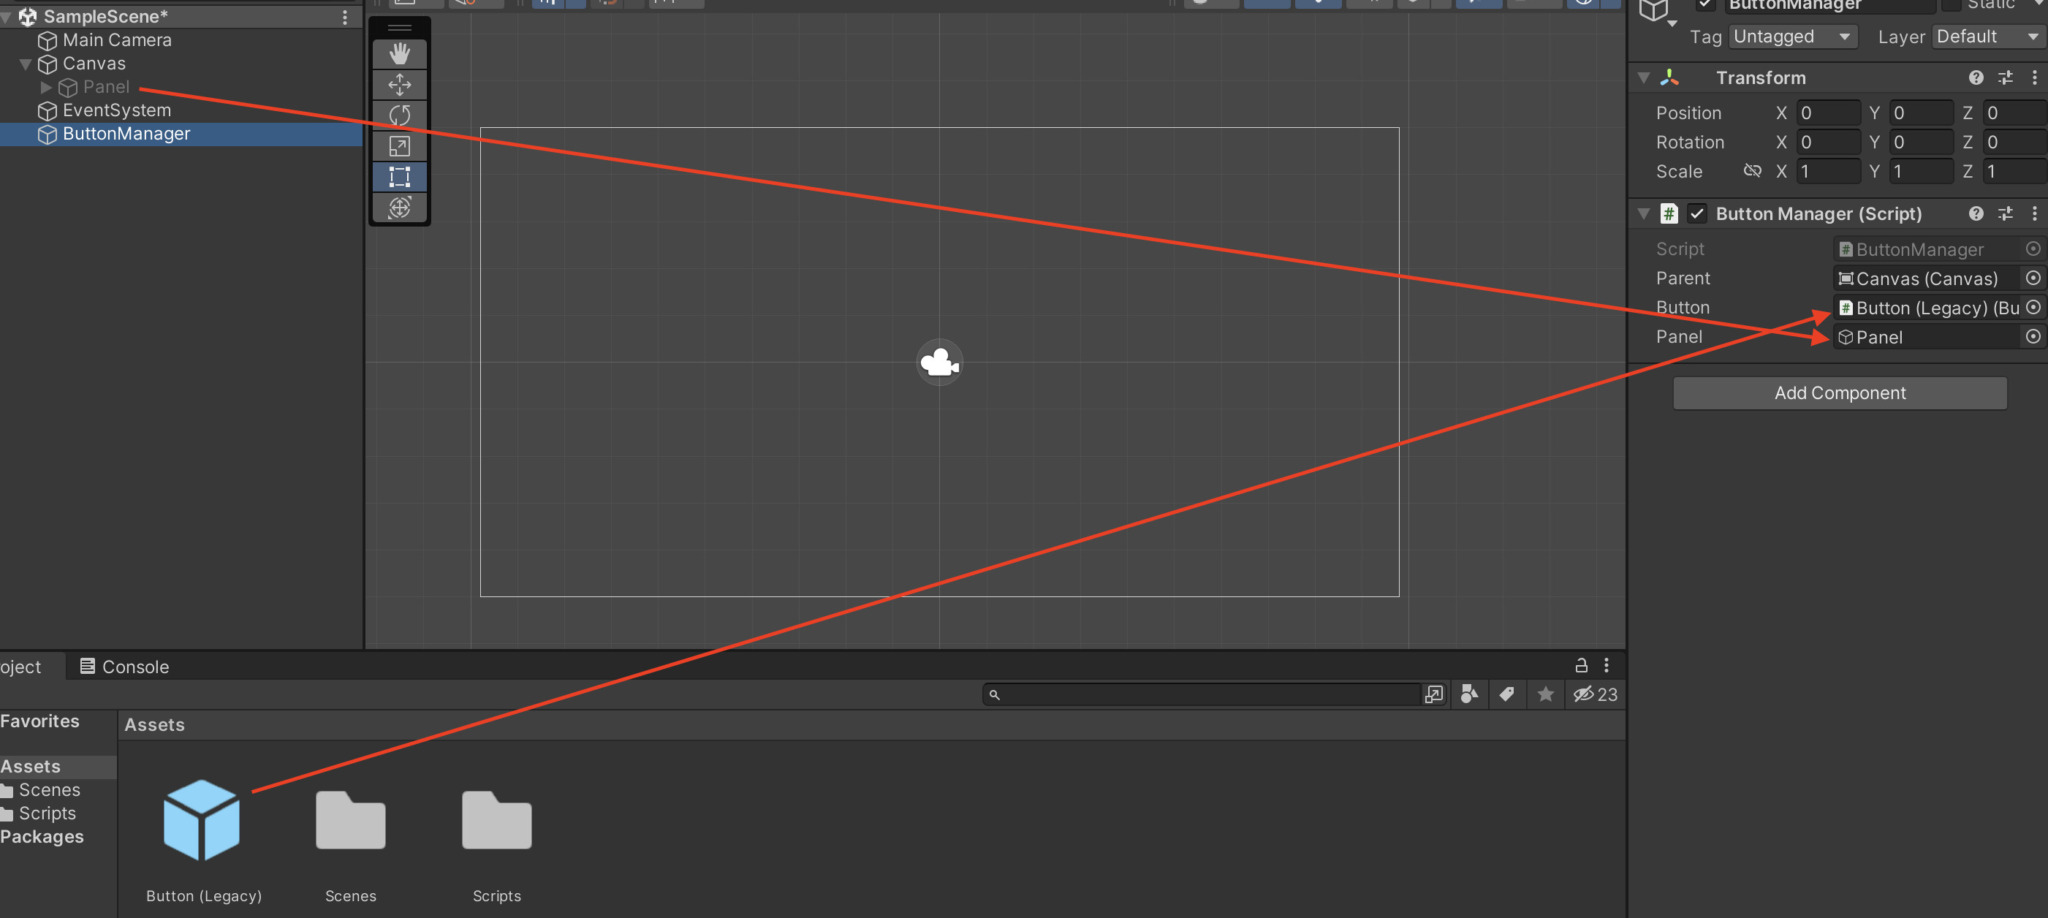Disable the Button Manager script enable checkbox
2048x918 pixels.
pos(1697,213)
